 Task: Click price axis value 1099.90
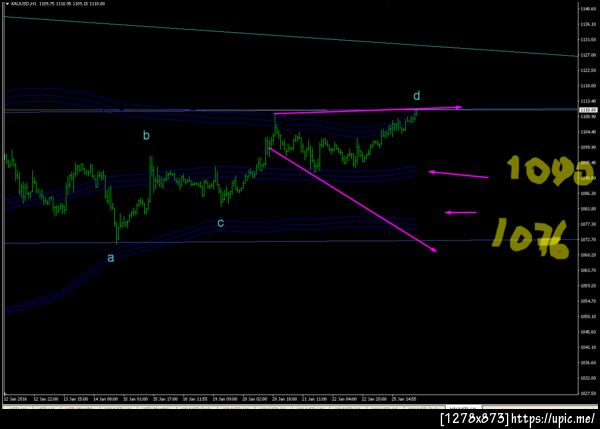[588, 147]
